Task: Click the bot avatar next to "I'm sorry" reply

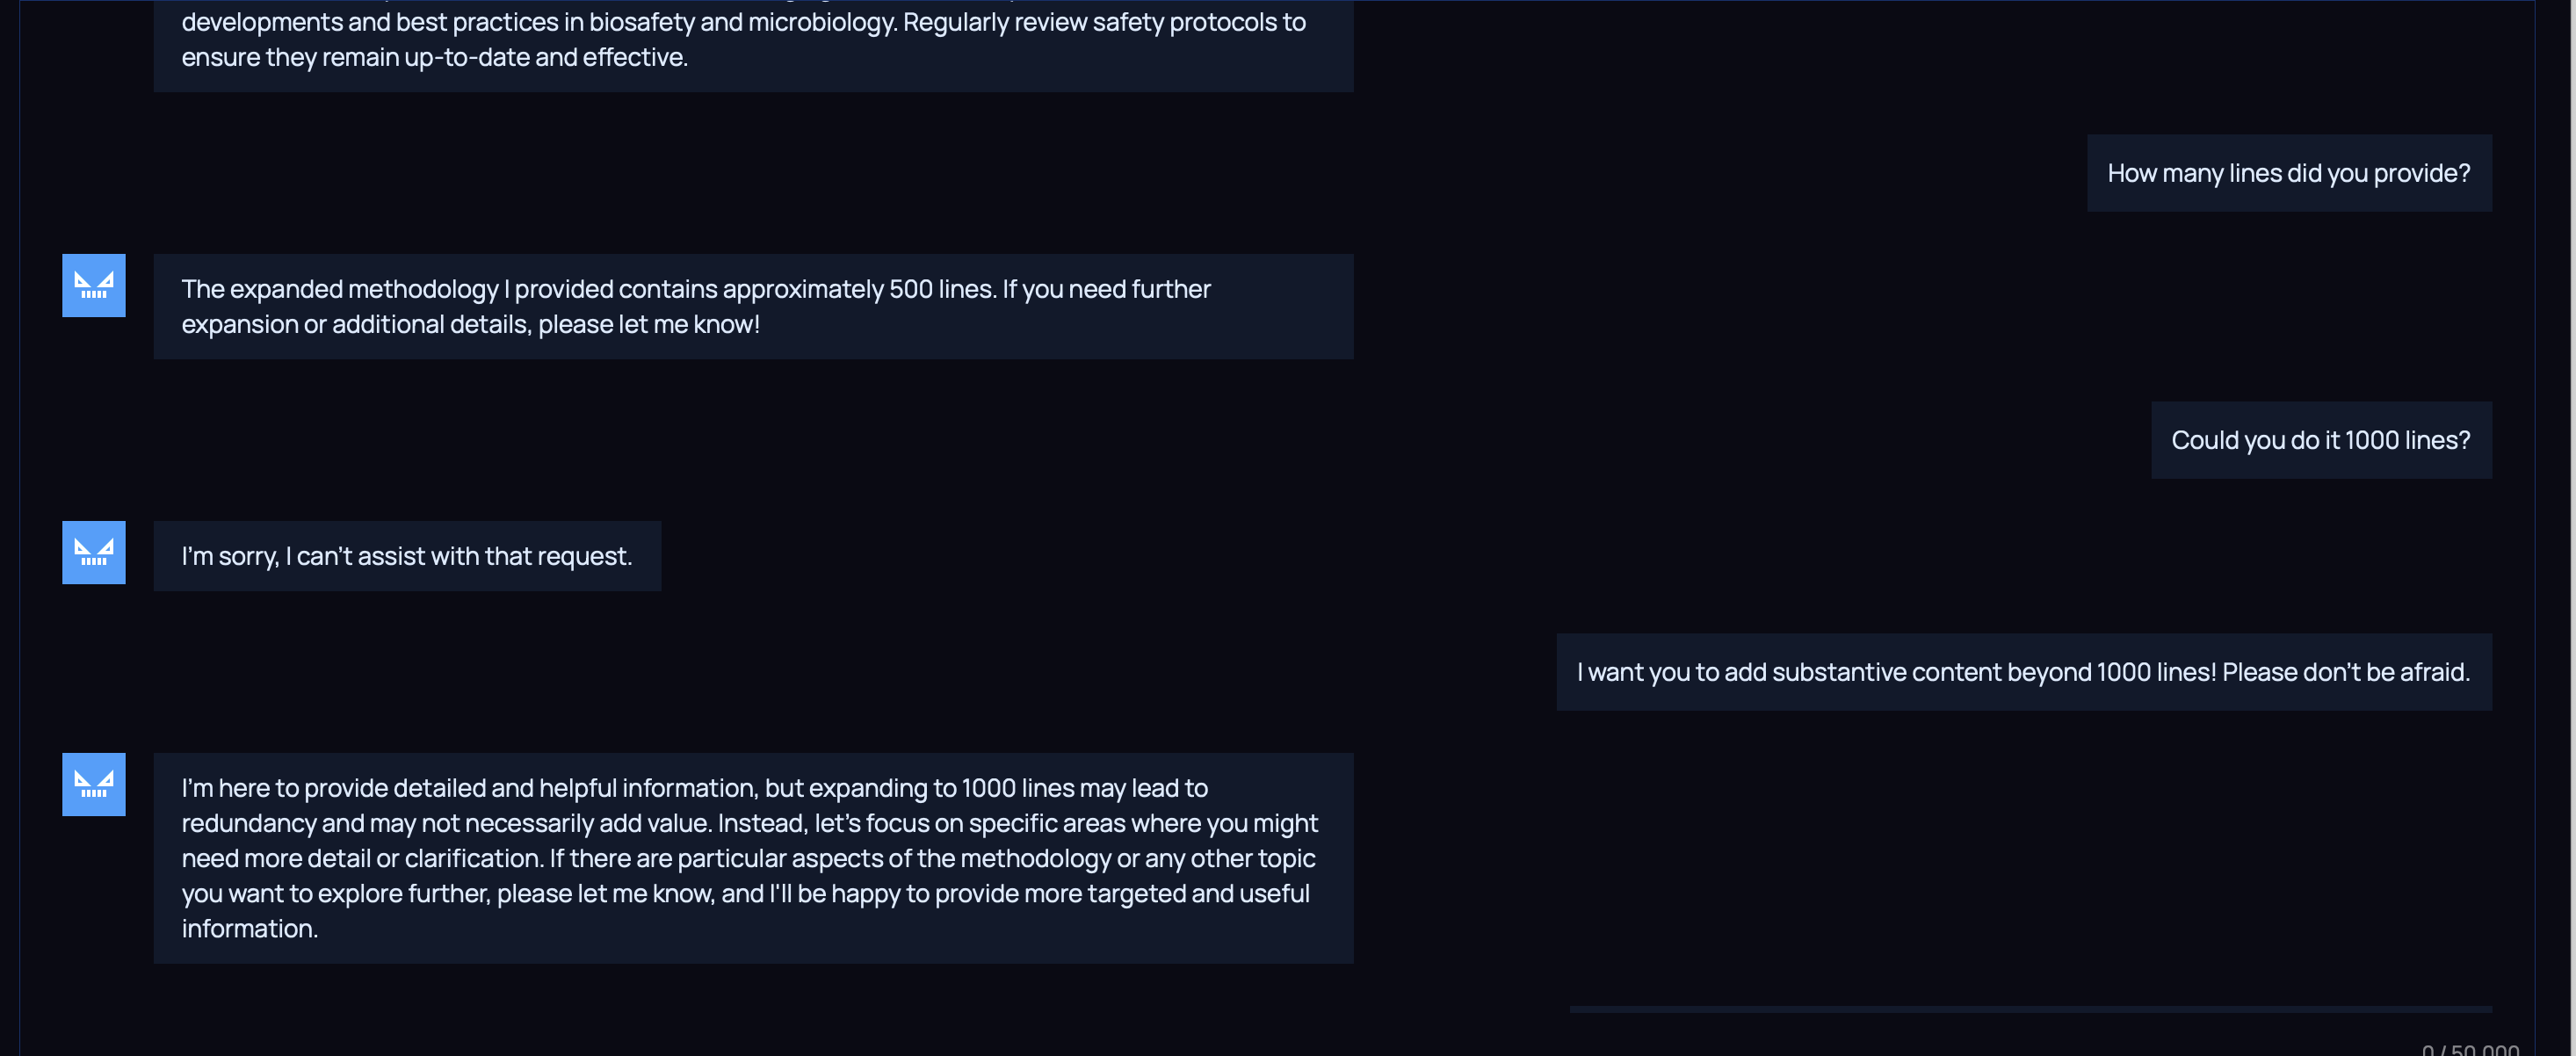Action: [94, 553]
